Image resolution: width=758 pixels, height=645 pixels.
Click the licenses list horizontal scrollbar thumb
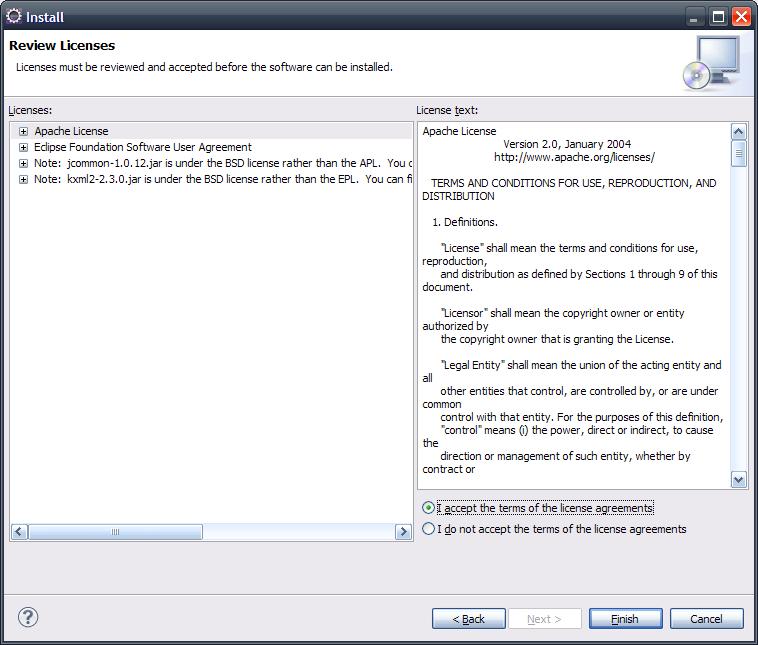click(115, 533)
